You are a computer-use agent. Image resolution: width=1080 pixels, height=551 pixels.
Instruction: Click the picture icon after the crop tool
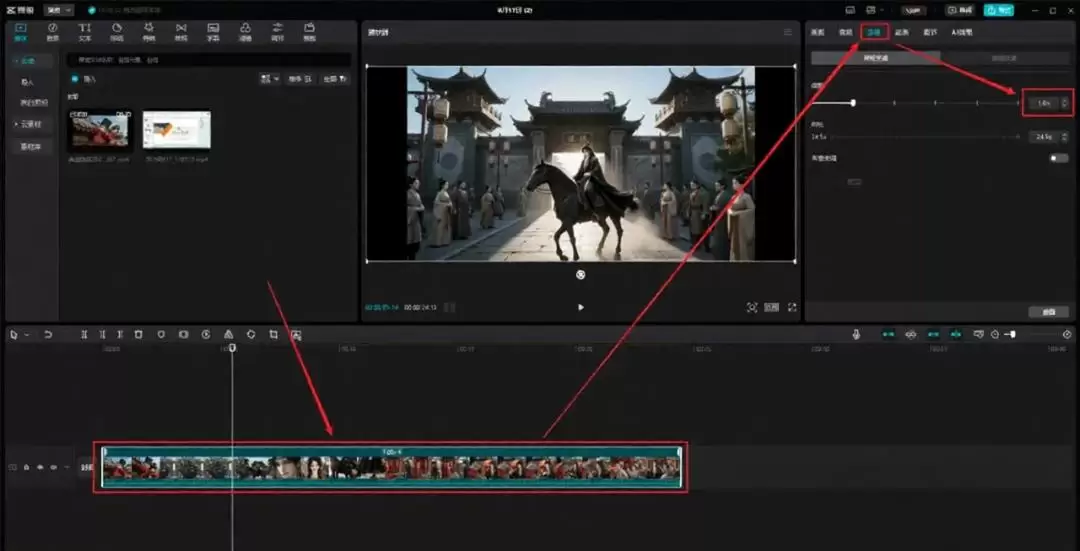pos(296,335)
